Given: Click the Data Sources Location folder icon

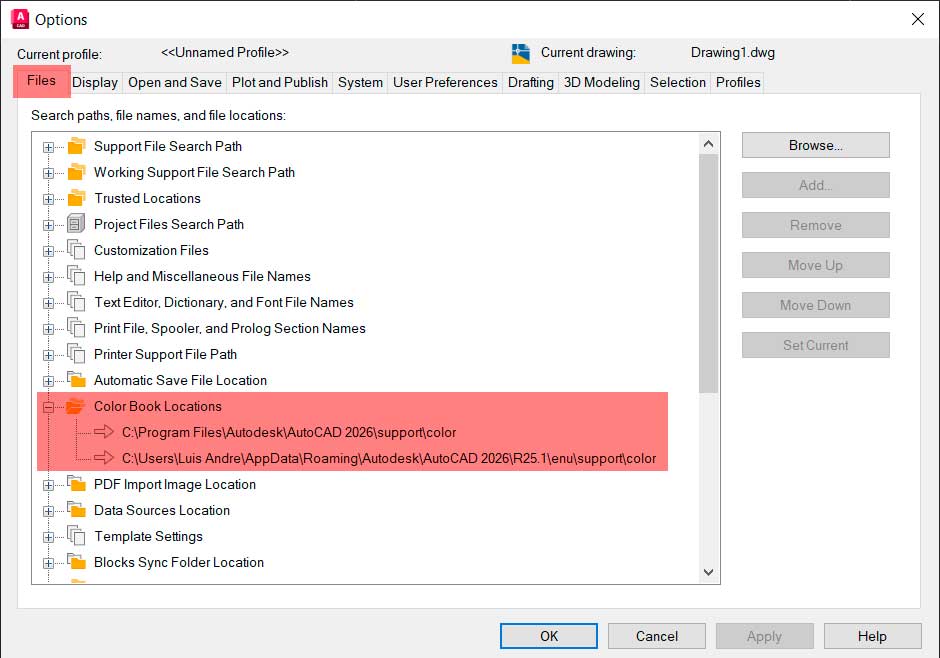Looking at the screenshot, I should pos(76,510).
